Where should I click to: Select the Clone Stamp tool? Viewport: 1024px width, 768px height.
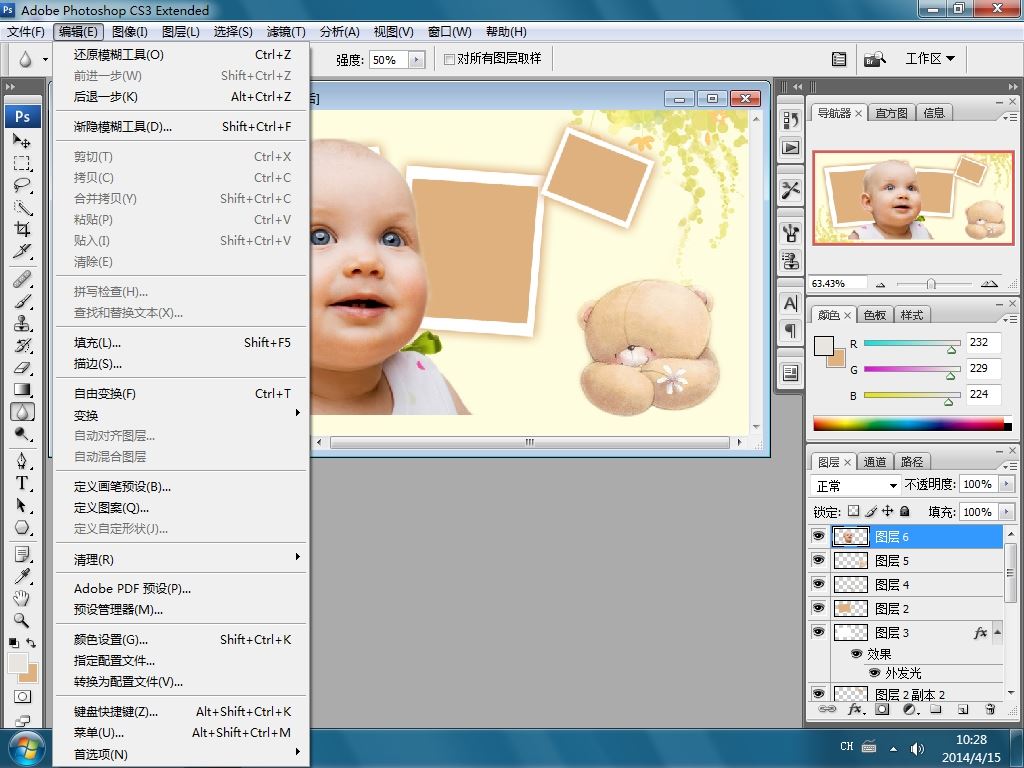(x=22, y=323)
